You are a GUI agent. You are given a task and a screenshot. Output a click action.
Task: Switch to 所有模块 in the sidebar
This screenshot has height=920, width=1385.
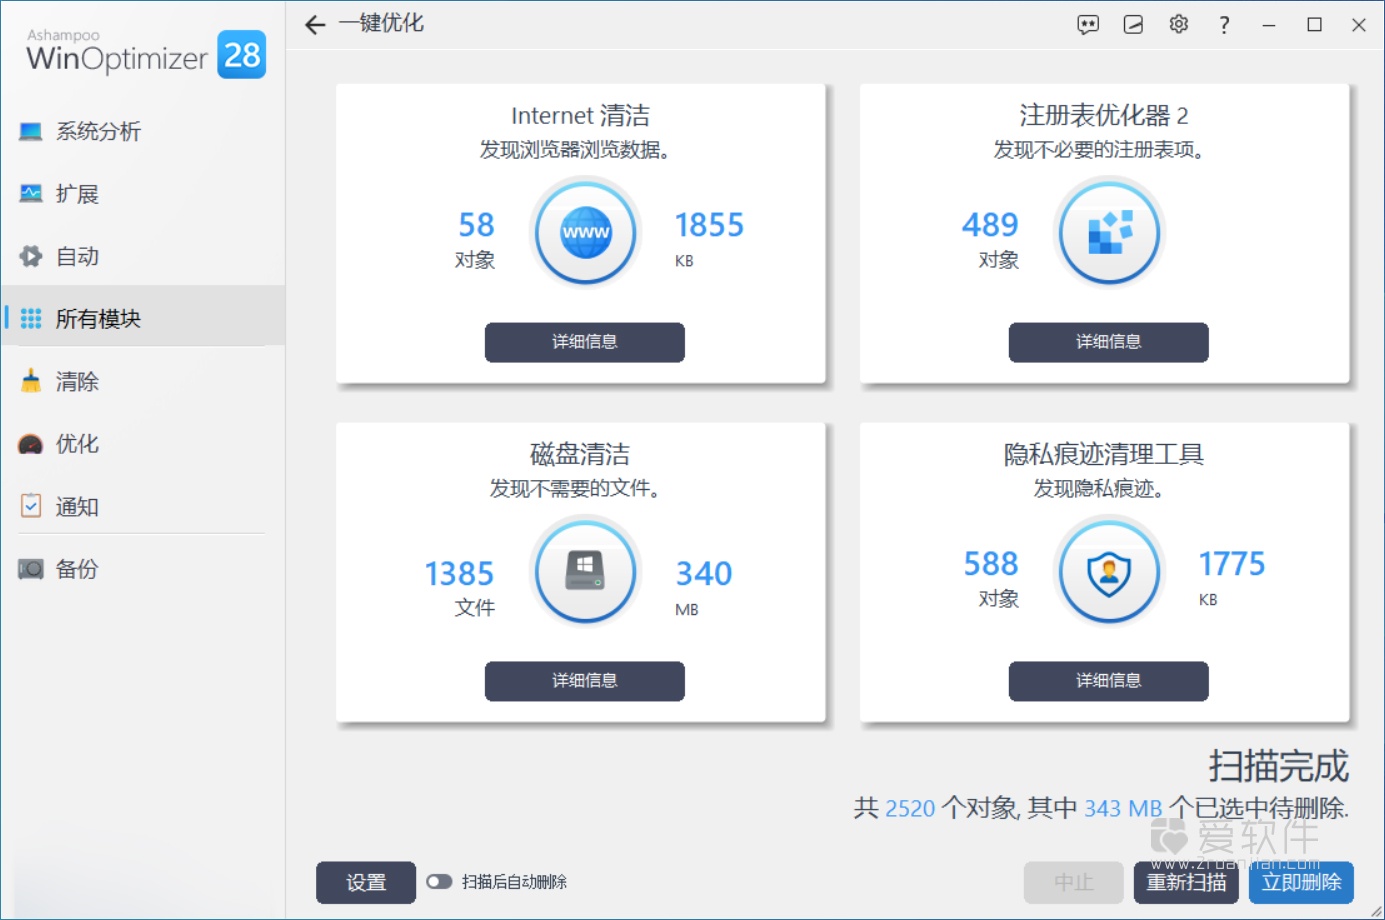[x=97, y=318]
